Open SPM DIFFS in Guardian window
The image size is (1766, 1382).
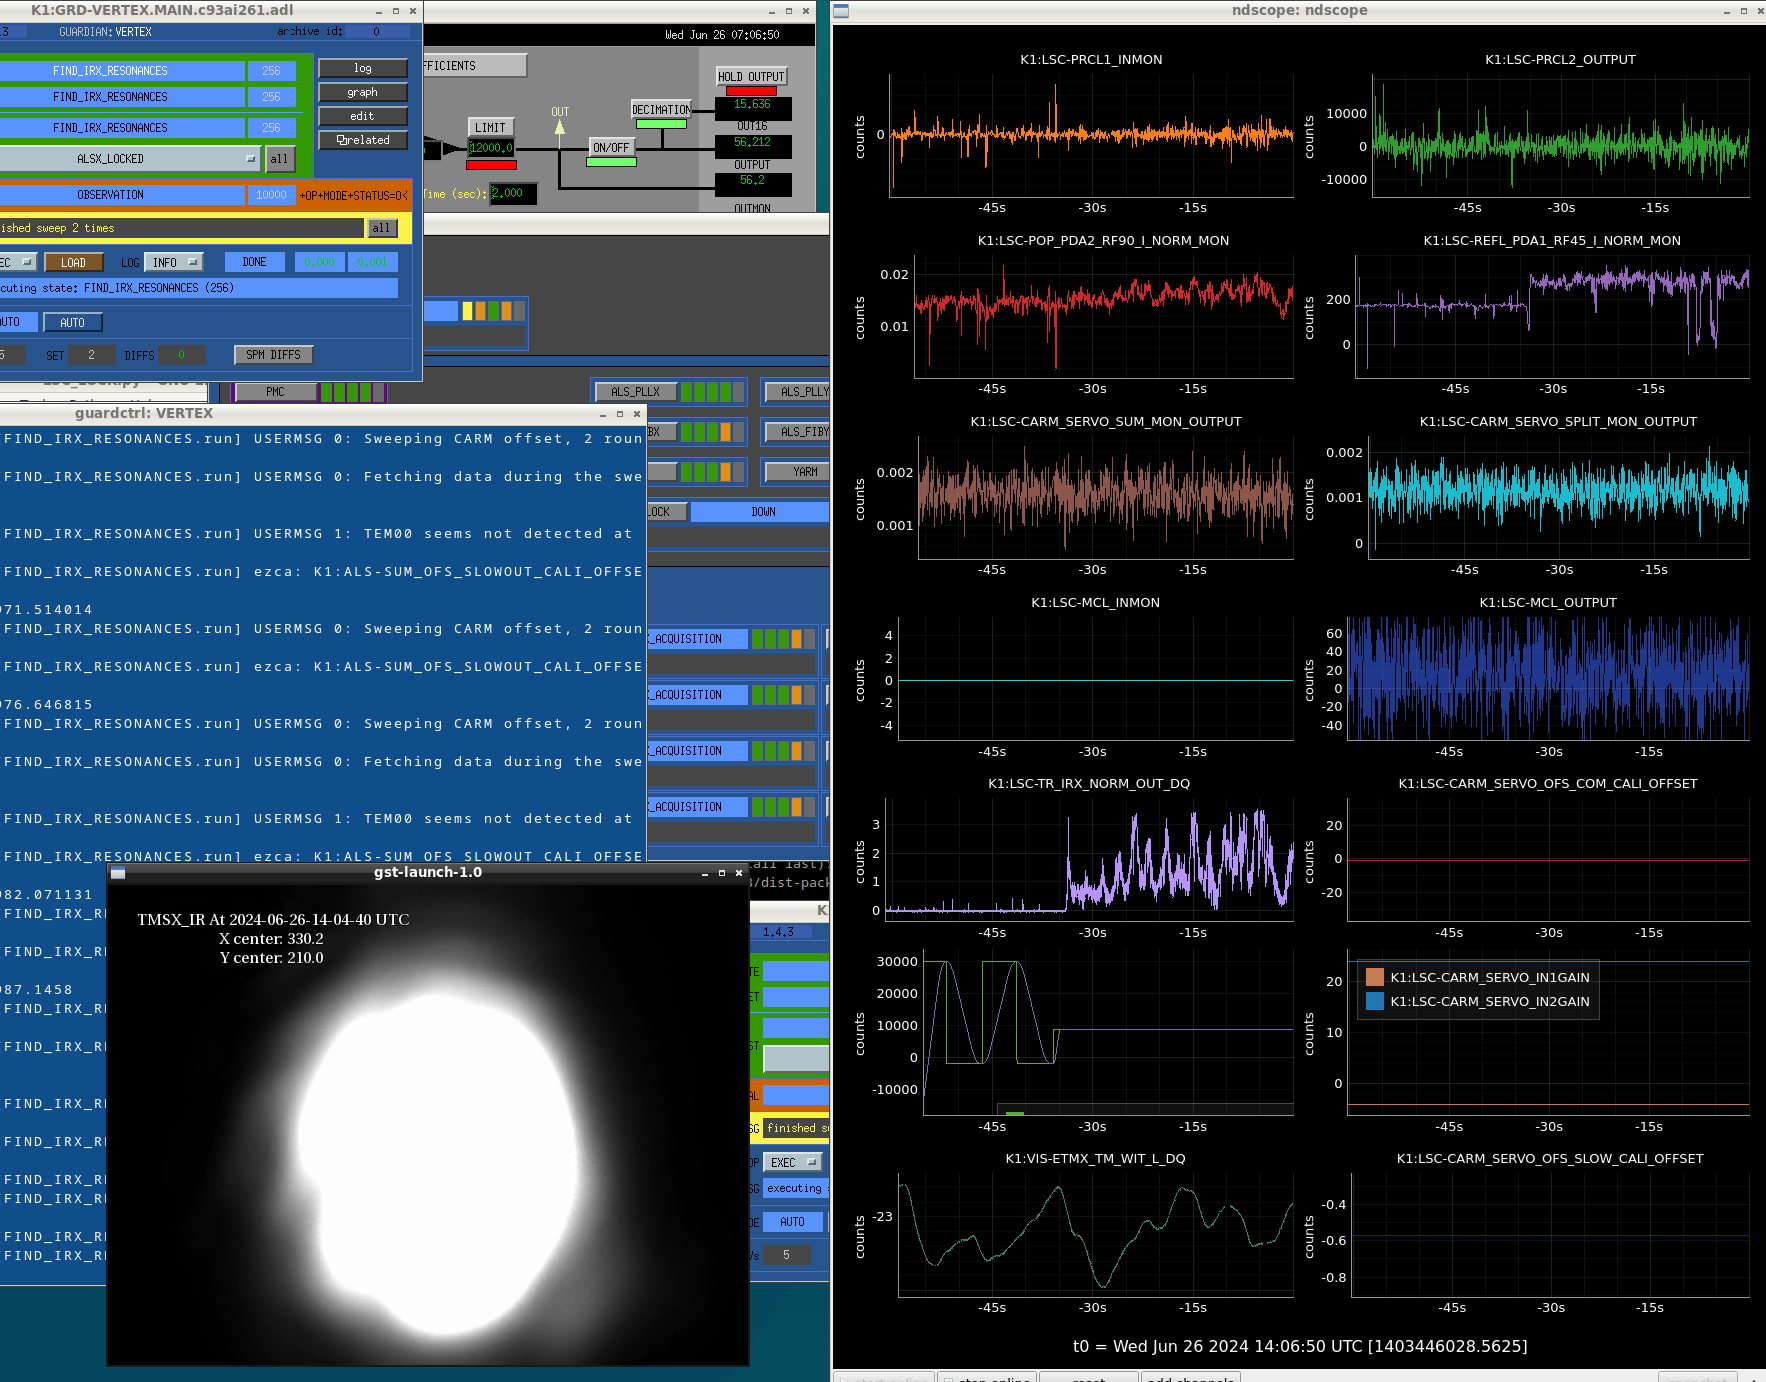coord(273,354)
